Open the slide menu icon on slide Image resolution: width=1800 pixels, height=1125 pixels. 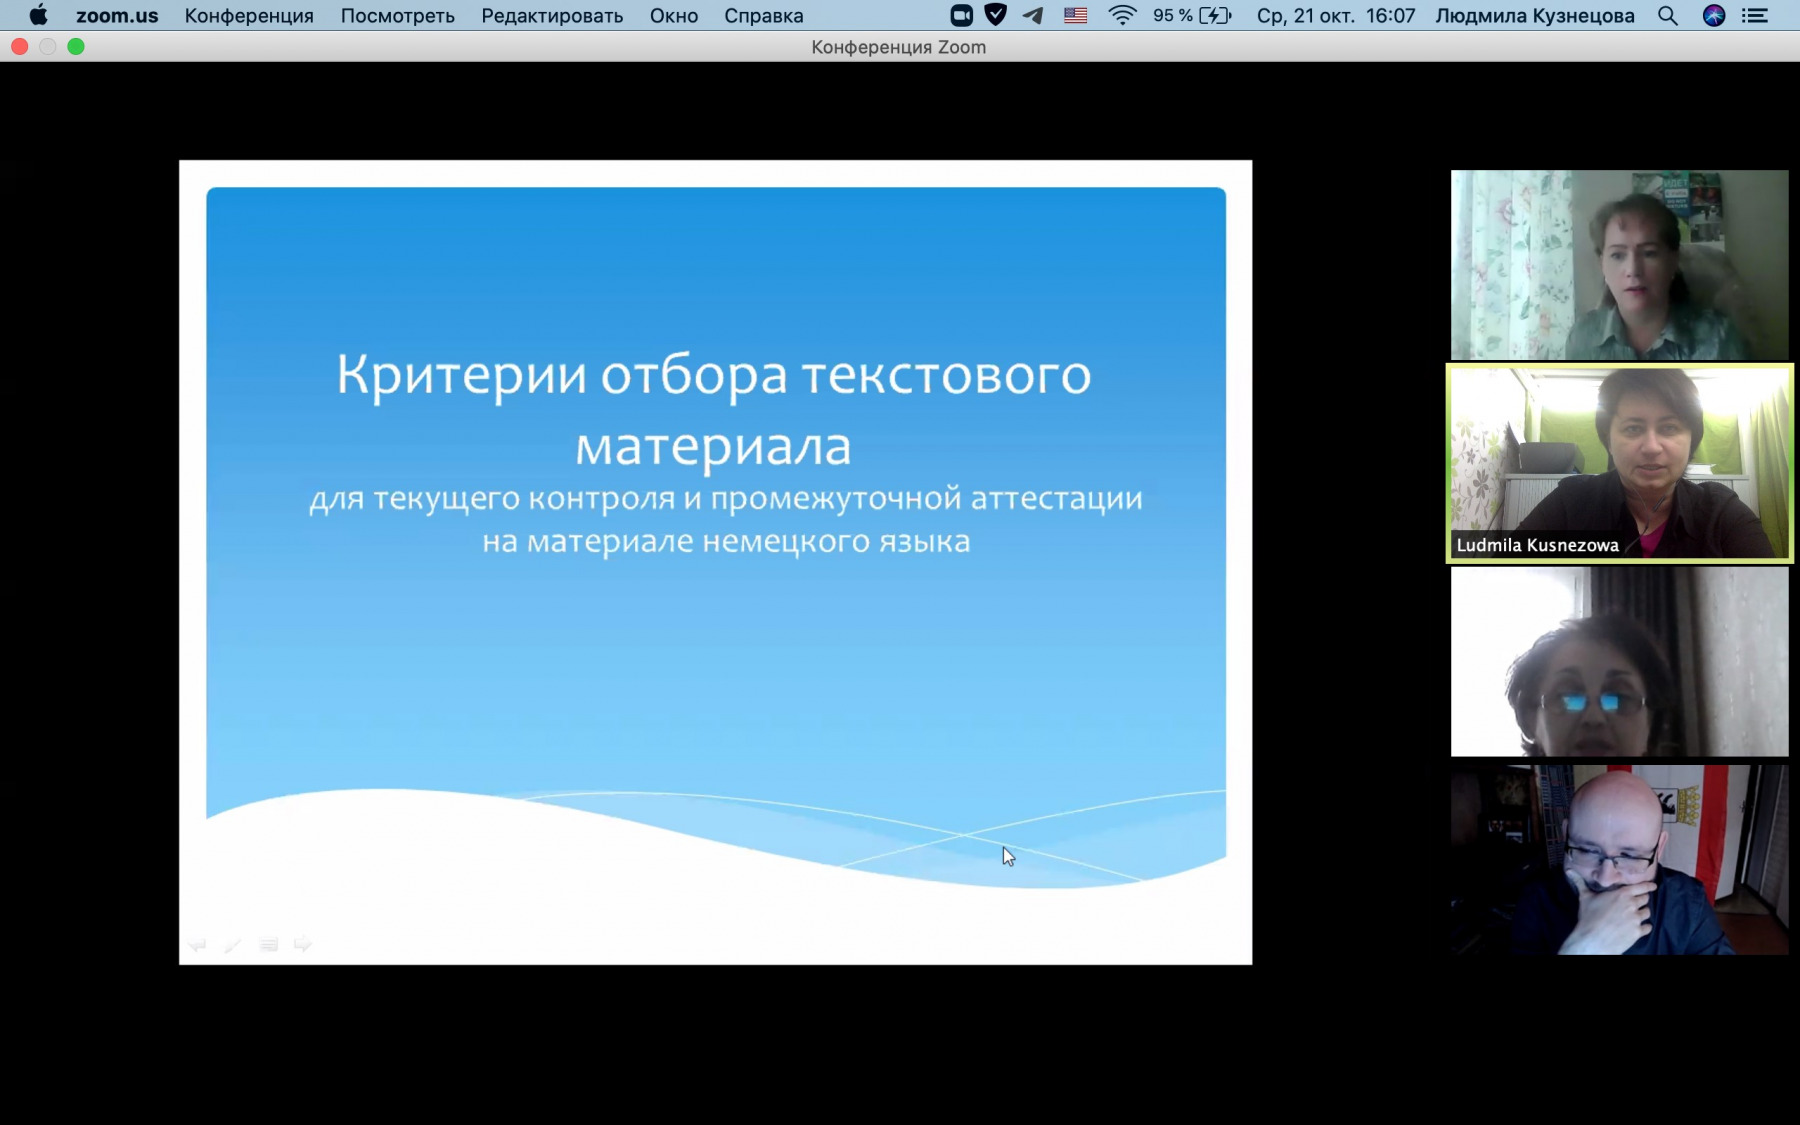[268, 944]
